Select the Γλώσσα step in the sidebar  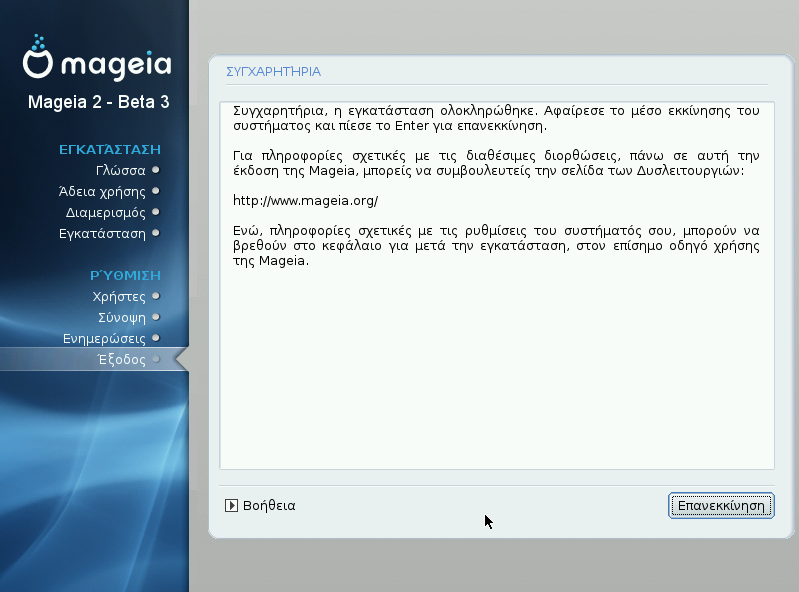(x=121, y=170)
